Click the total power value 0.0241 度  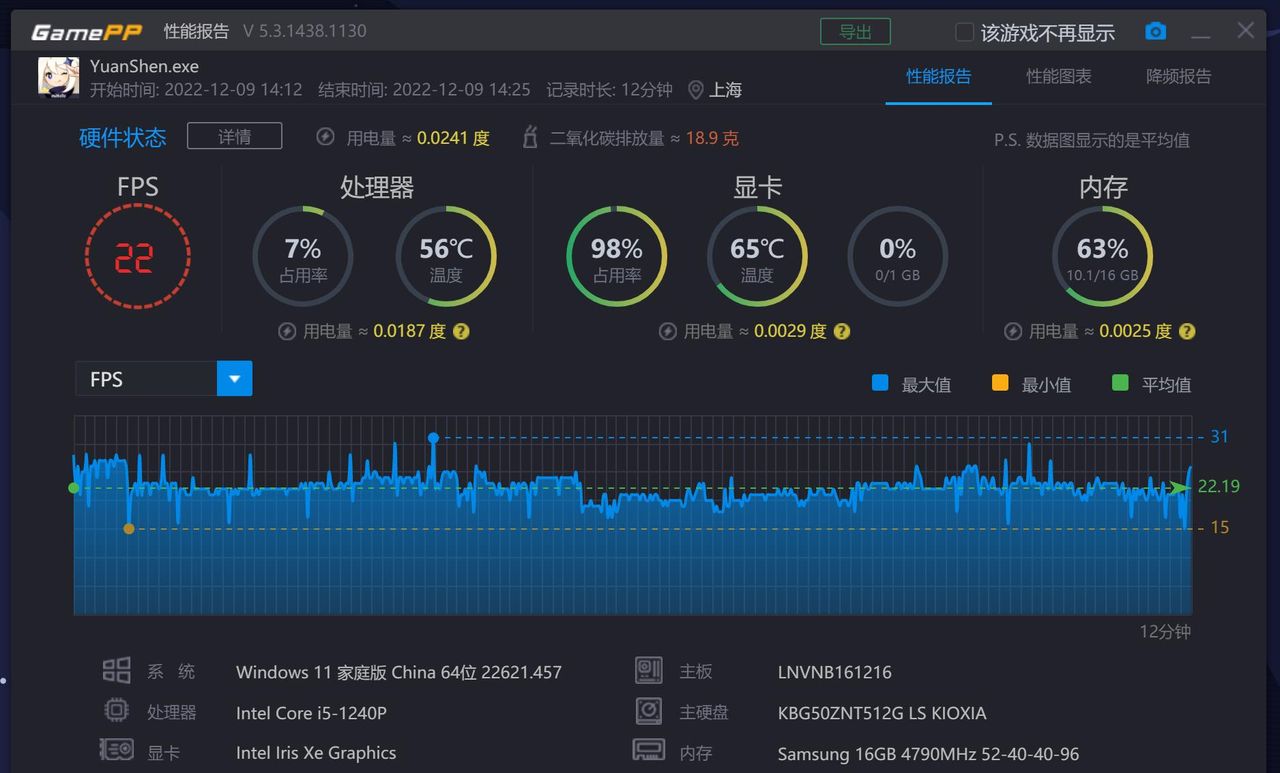coord(453,138)
